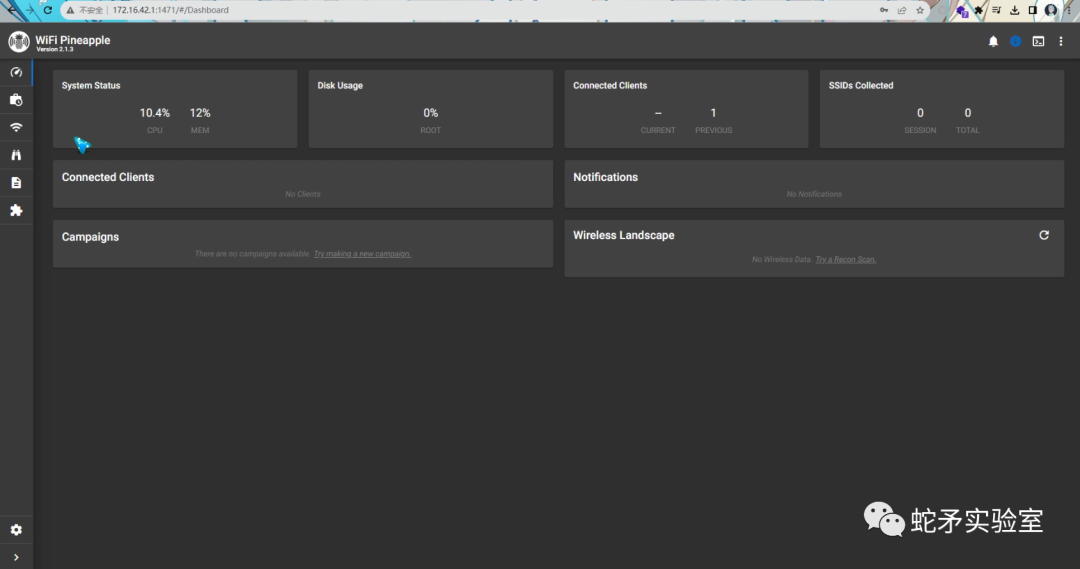Open Settings gear icon in sidebar

(16, 530)
